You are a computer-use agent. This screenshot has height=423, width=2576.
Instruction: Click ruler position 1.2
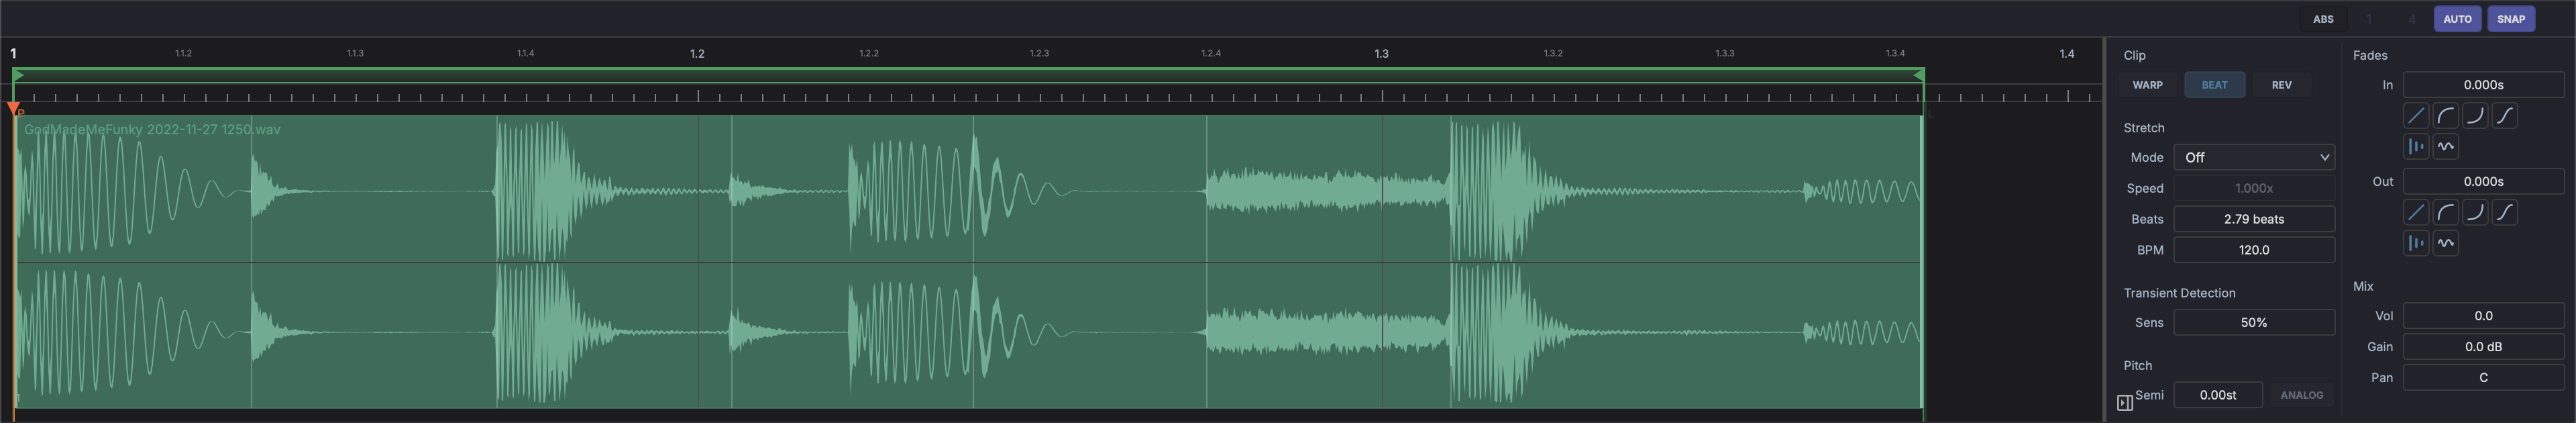pyautogui.click(x=697, y=54)
